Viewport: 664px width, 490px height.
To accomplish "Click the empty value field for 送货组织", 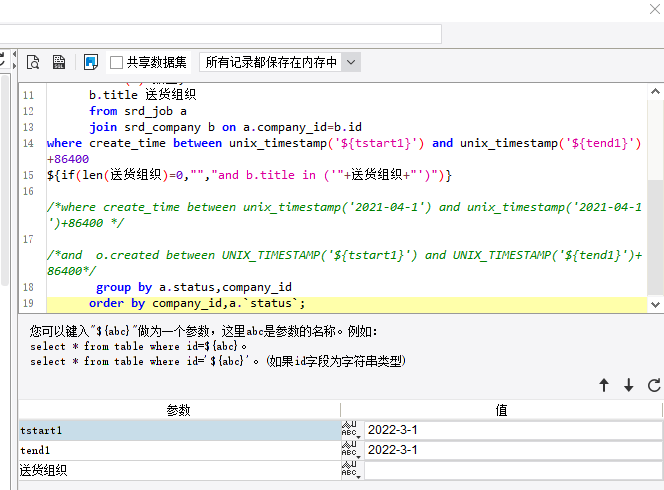I will click(512, 470).
